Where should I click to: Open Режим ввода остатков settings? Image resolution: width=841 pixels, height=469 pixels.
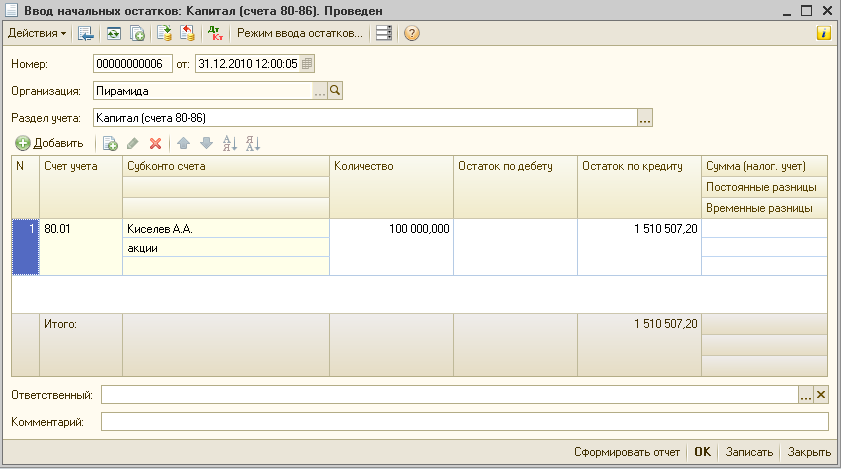point(299,33)
